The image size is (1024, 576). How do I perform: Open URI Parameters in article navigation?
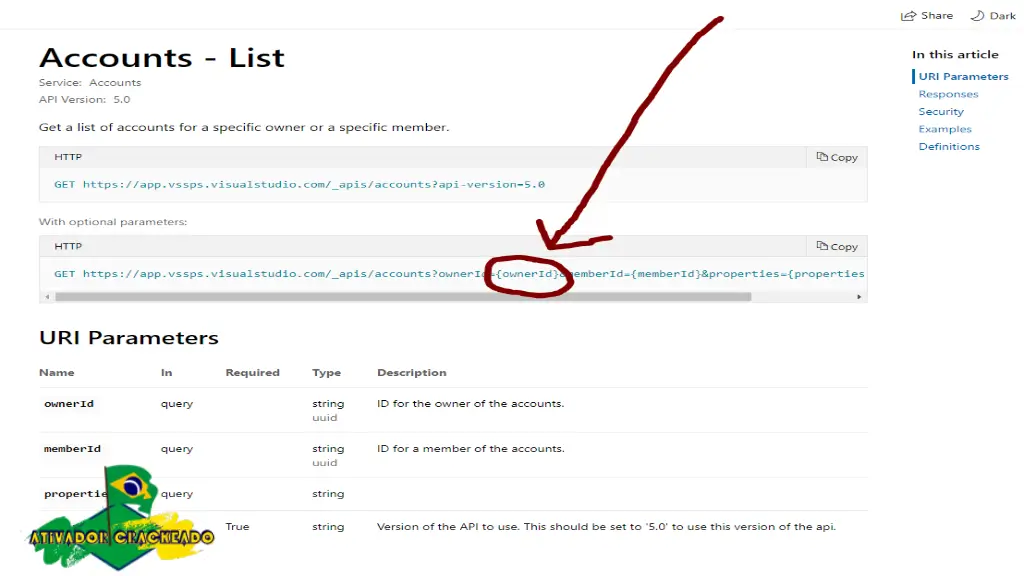[x=963, y=76]
